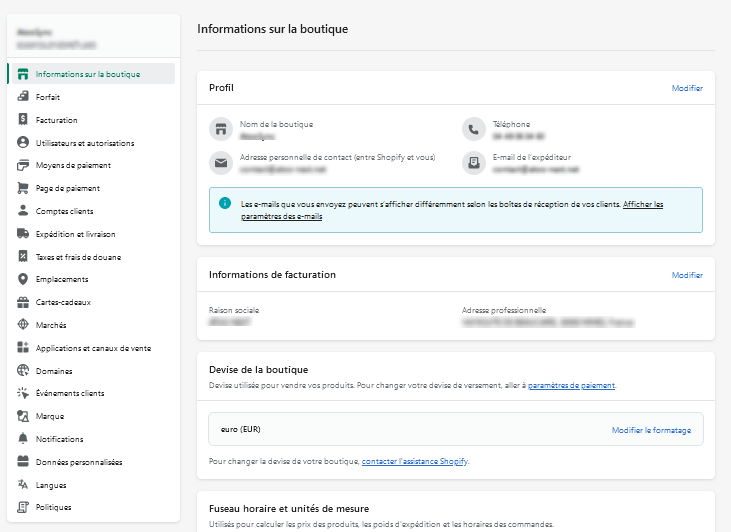Click the euro (EUR) currency field
The height and width of the screenshot is (532, 731).
(x=456, y=429)
